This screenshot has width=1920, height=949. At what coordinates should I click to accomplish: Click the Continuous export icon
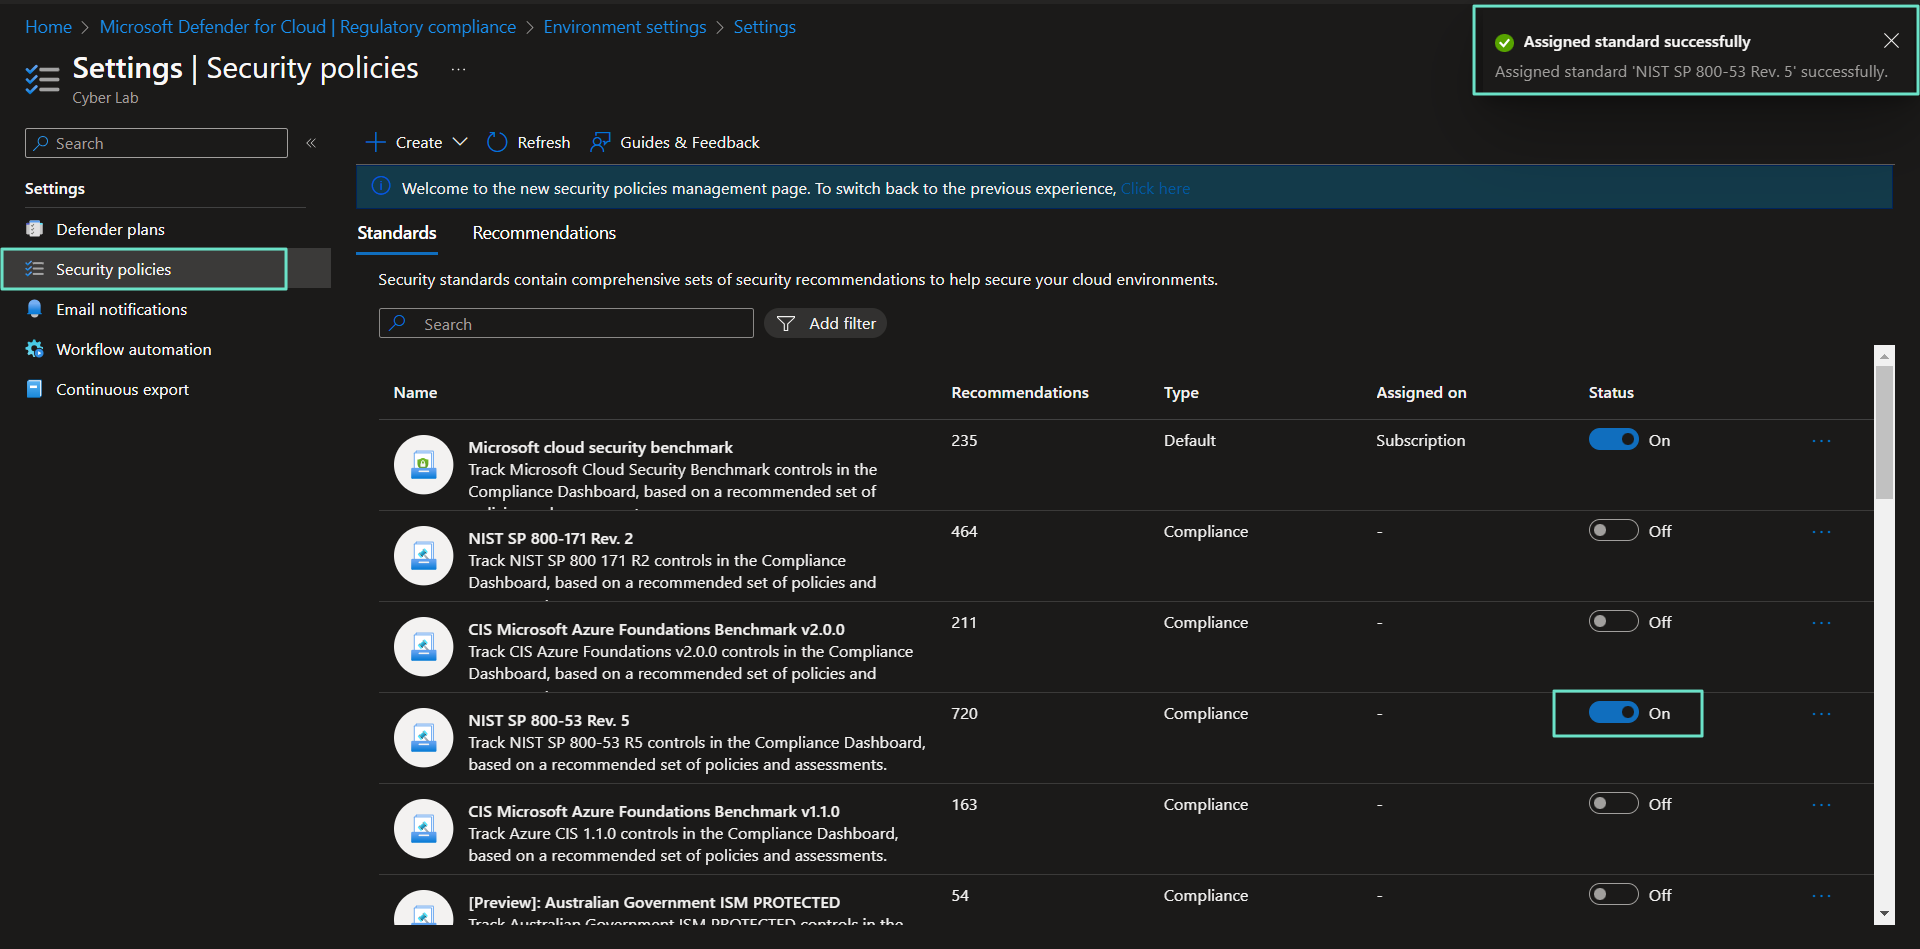click(x=35, y=389)
